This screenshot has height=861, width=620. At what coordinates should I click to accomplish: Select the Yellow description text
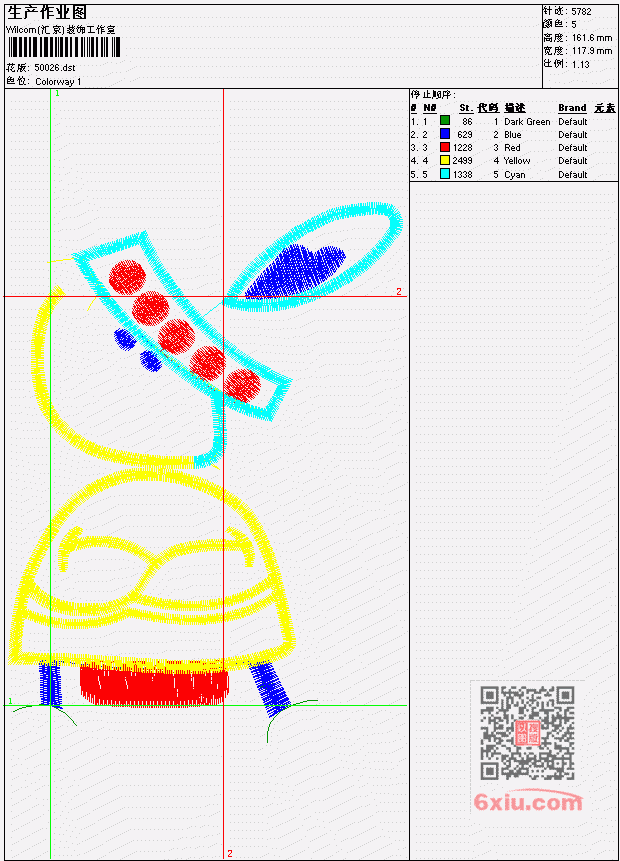coord(517,161)
